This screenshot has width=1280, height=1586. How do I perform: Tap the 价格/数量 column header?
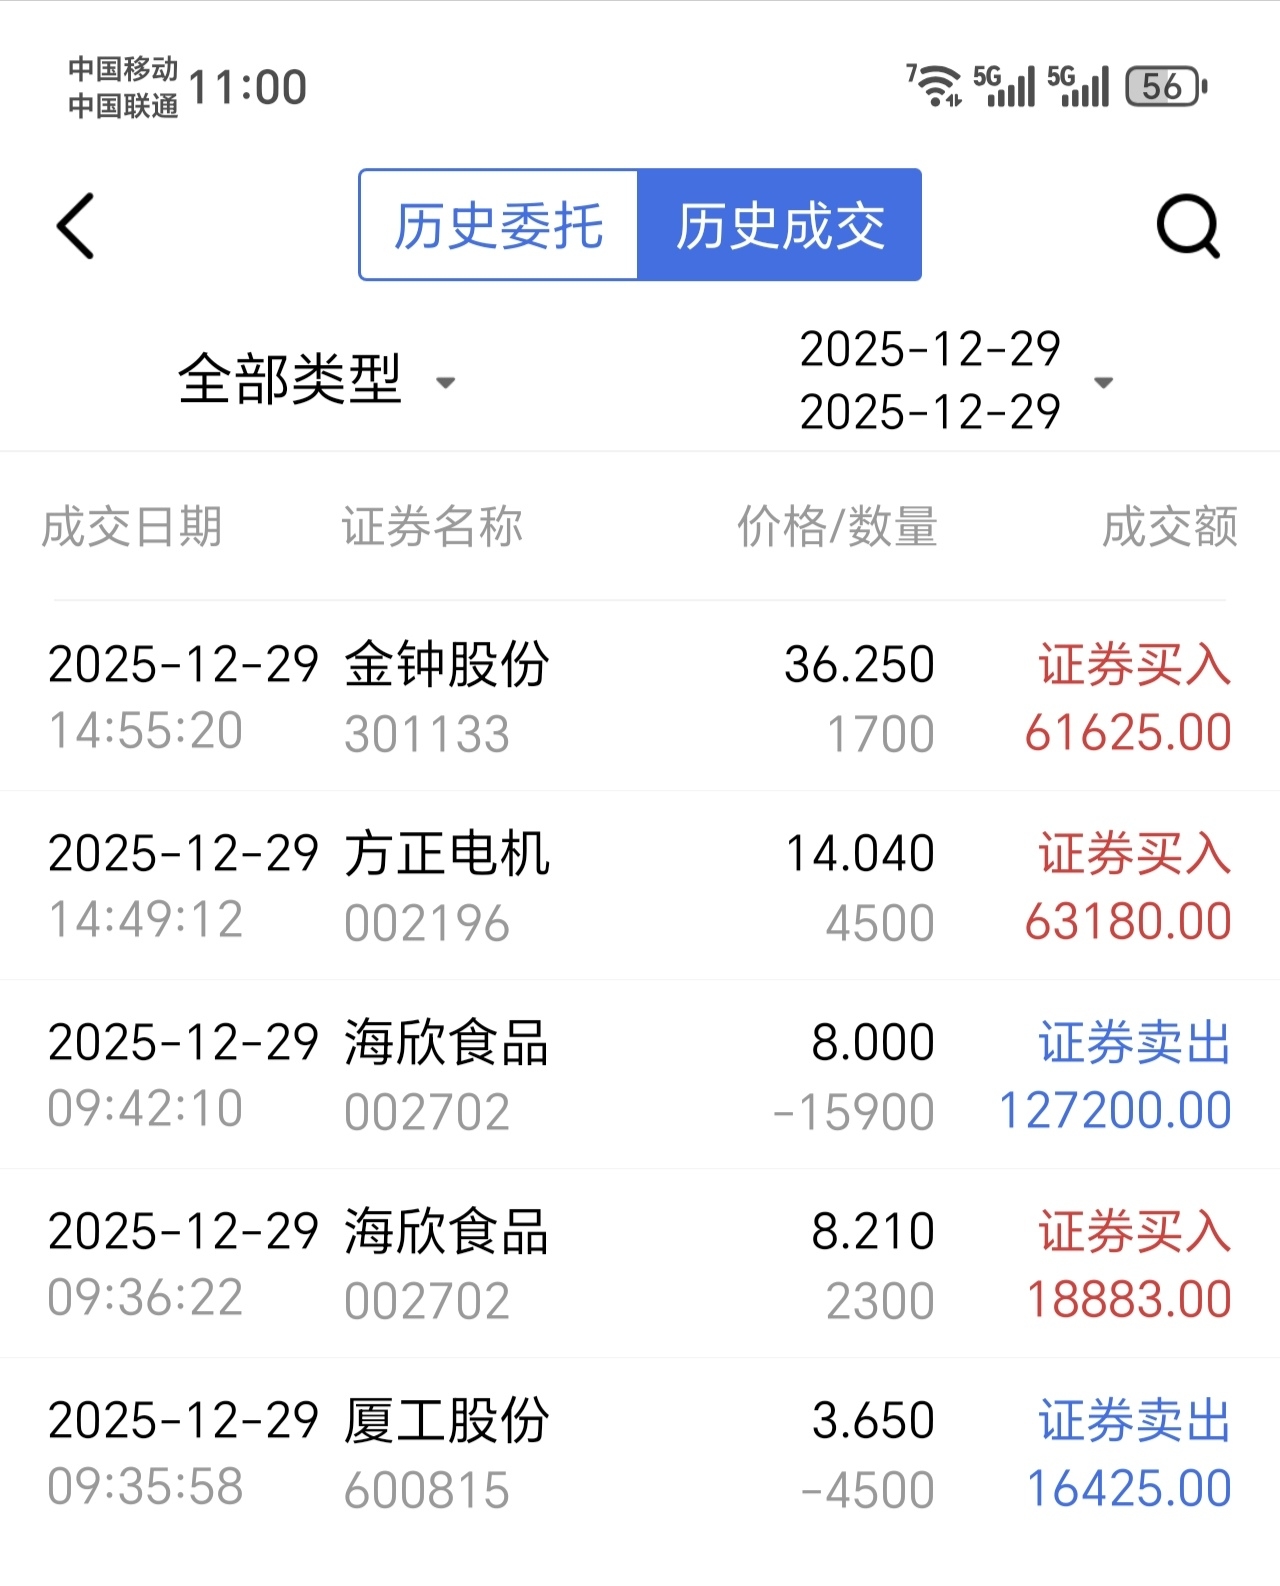click(837, 527)
